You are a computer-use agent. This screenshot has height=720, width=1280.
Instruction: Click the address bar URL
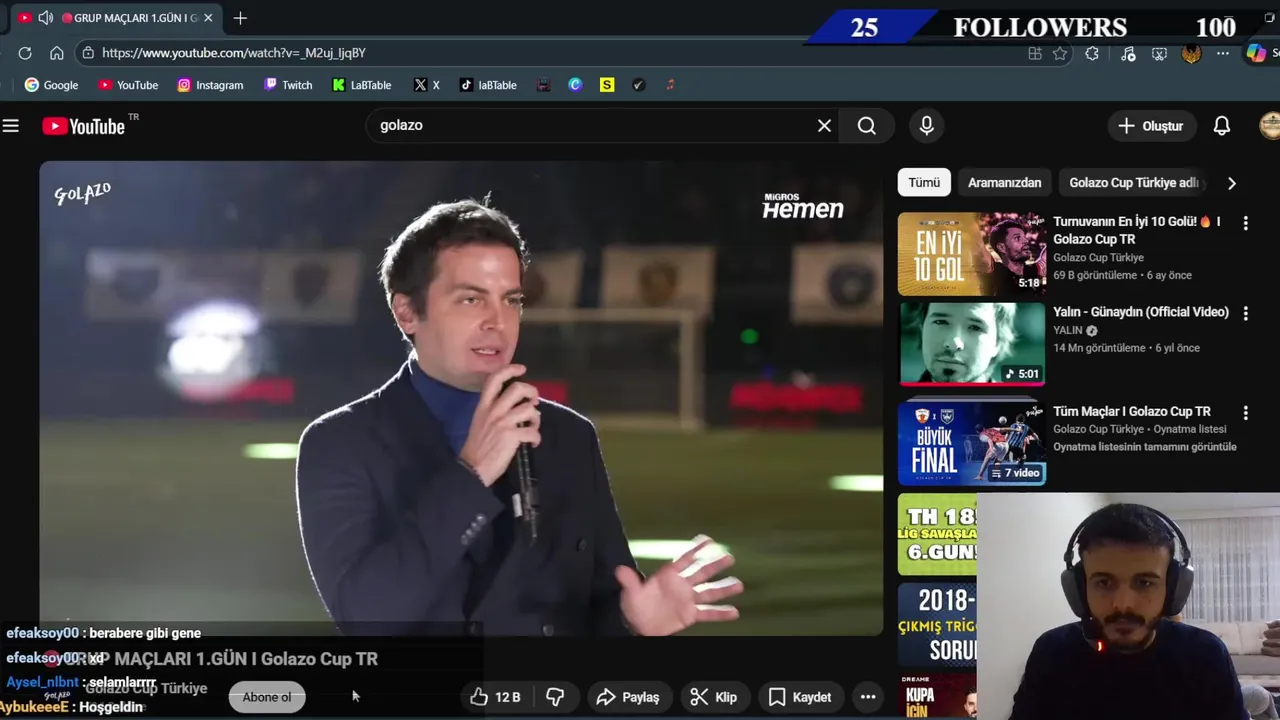[x=233, y=53]
